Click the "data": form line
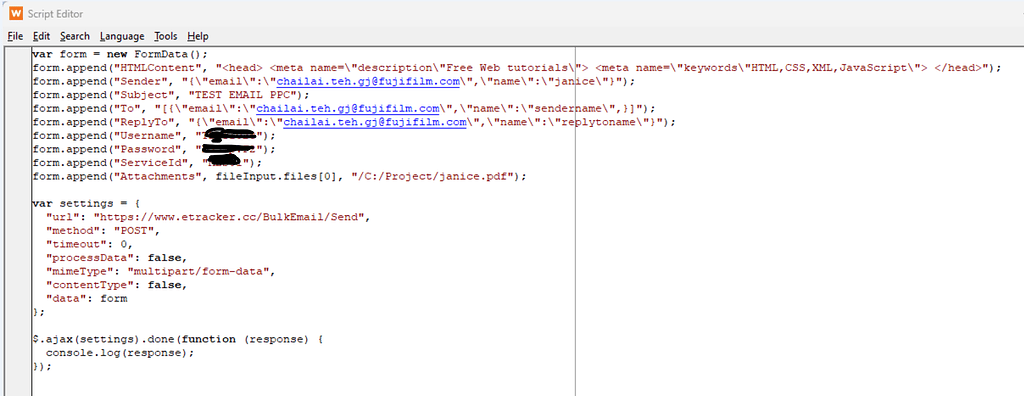The height and width of the screenshot is (396, 1024). click(x=86, y=299)
